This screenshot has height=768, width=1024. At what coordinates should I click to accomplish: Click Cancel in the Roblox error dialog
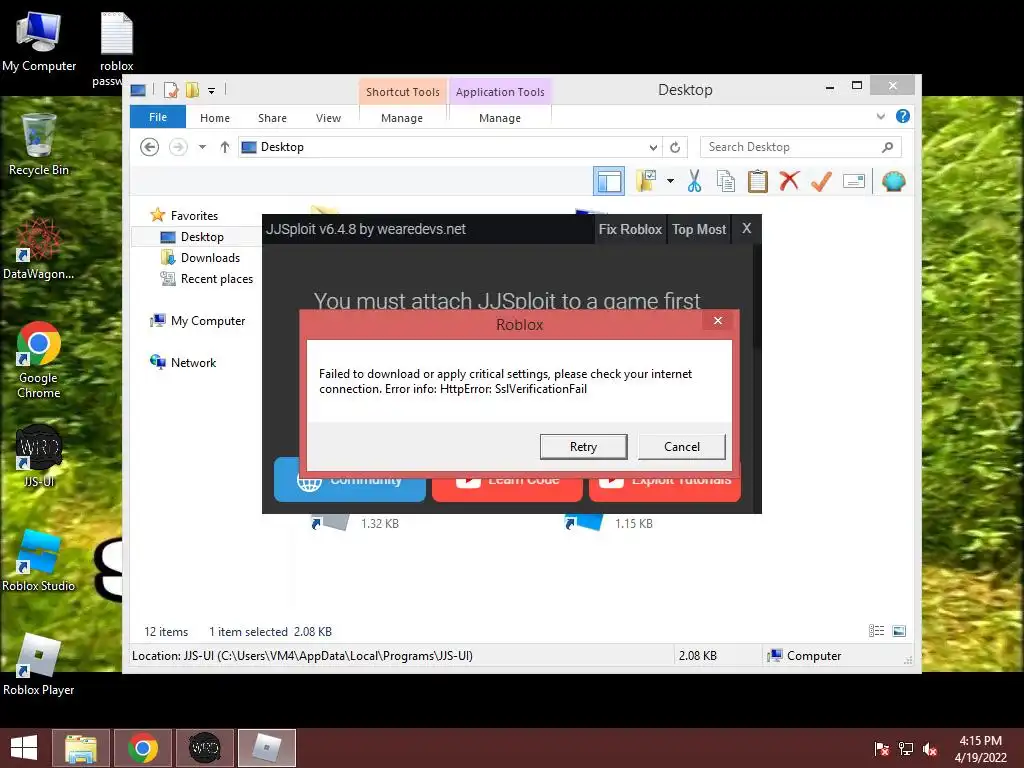(682, 447)
